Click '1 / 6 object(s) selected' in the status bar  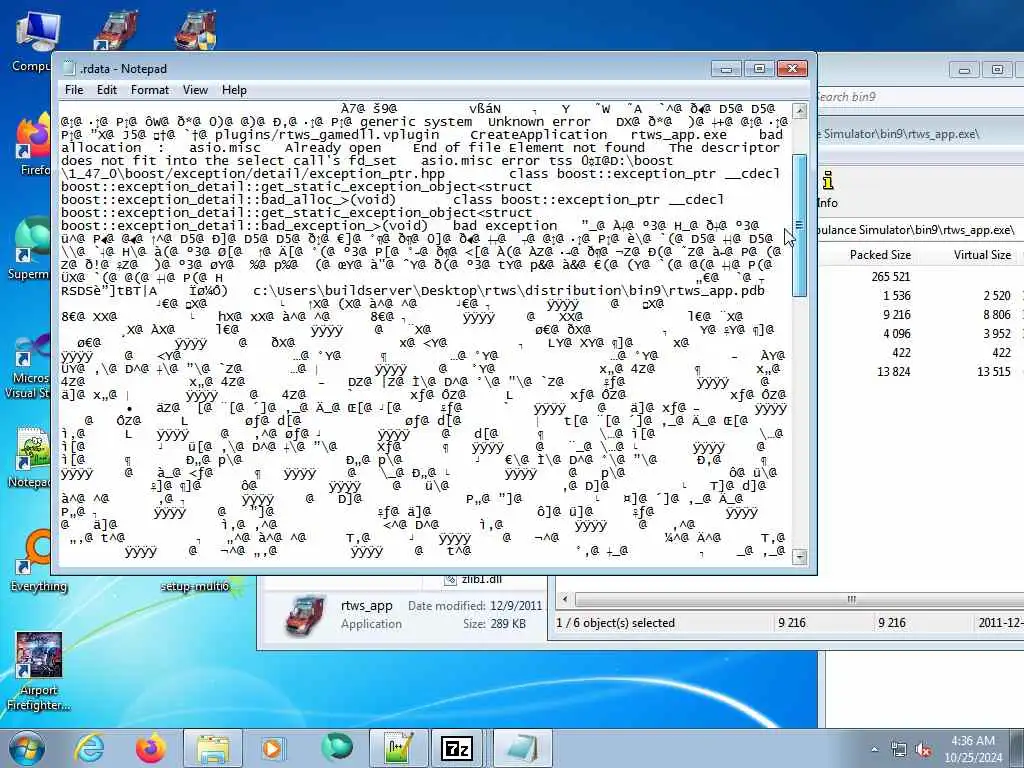pyautogui.click(x=615, y=622)
